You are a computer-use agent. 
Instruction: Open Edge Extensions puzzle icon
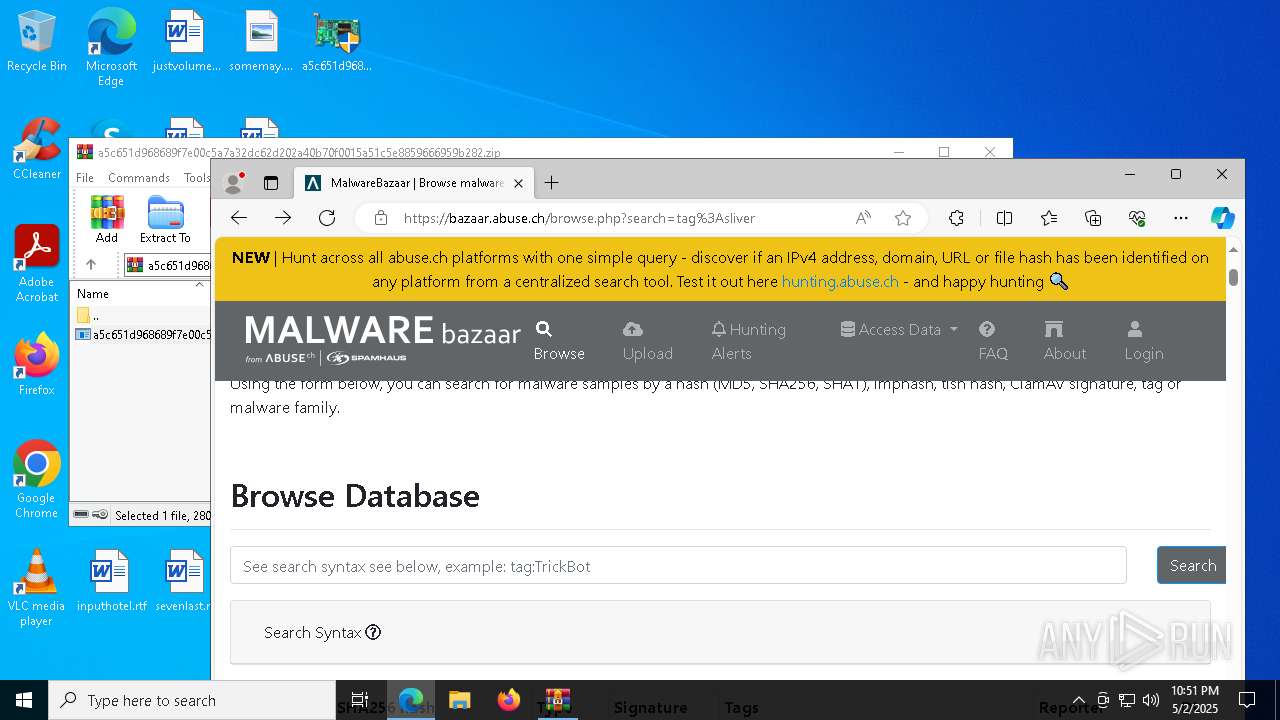[x=957, y=218]
